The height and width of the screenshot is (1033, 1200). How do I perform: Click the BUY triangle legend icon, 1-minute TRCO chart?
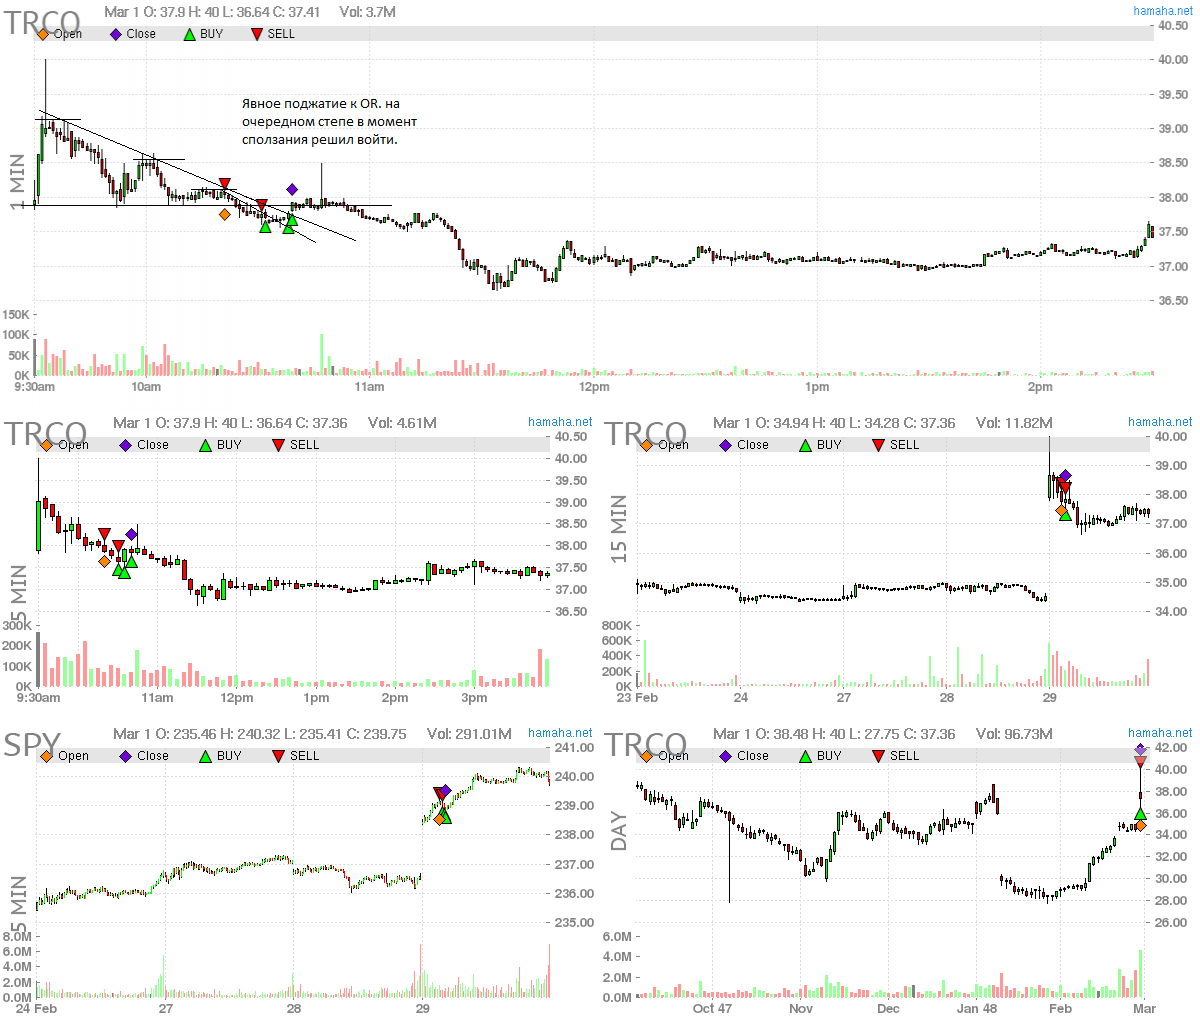pyautogui.click(x=189, y=34)
